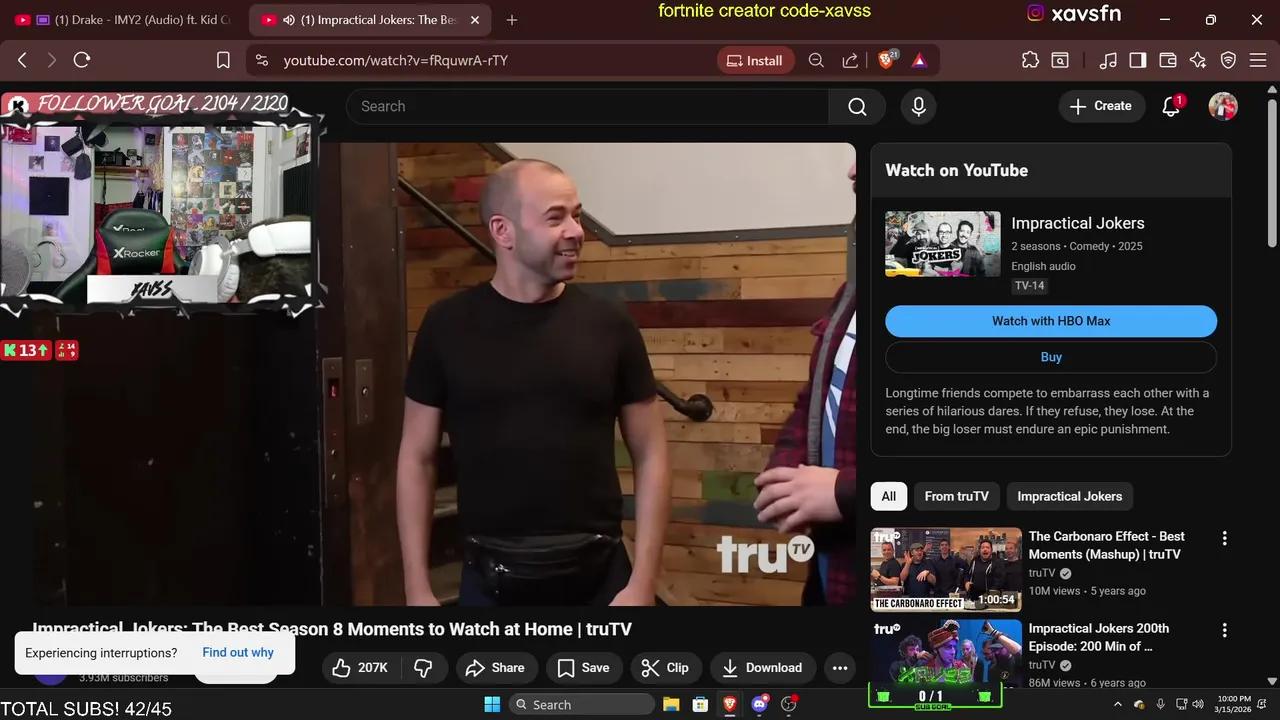Click the Share button under the video
This screenshot has height=720, width=1280.
pyautogui.click(x=497, y=668)
